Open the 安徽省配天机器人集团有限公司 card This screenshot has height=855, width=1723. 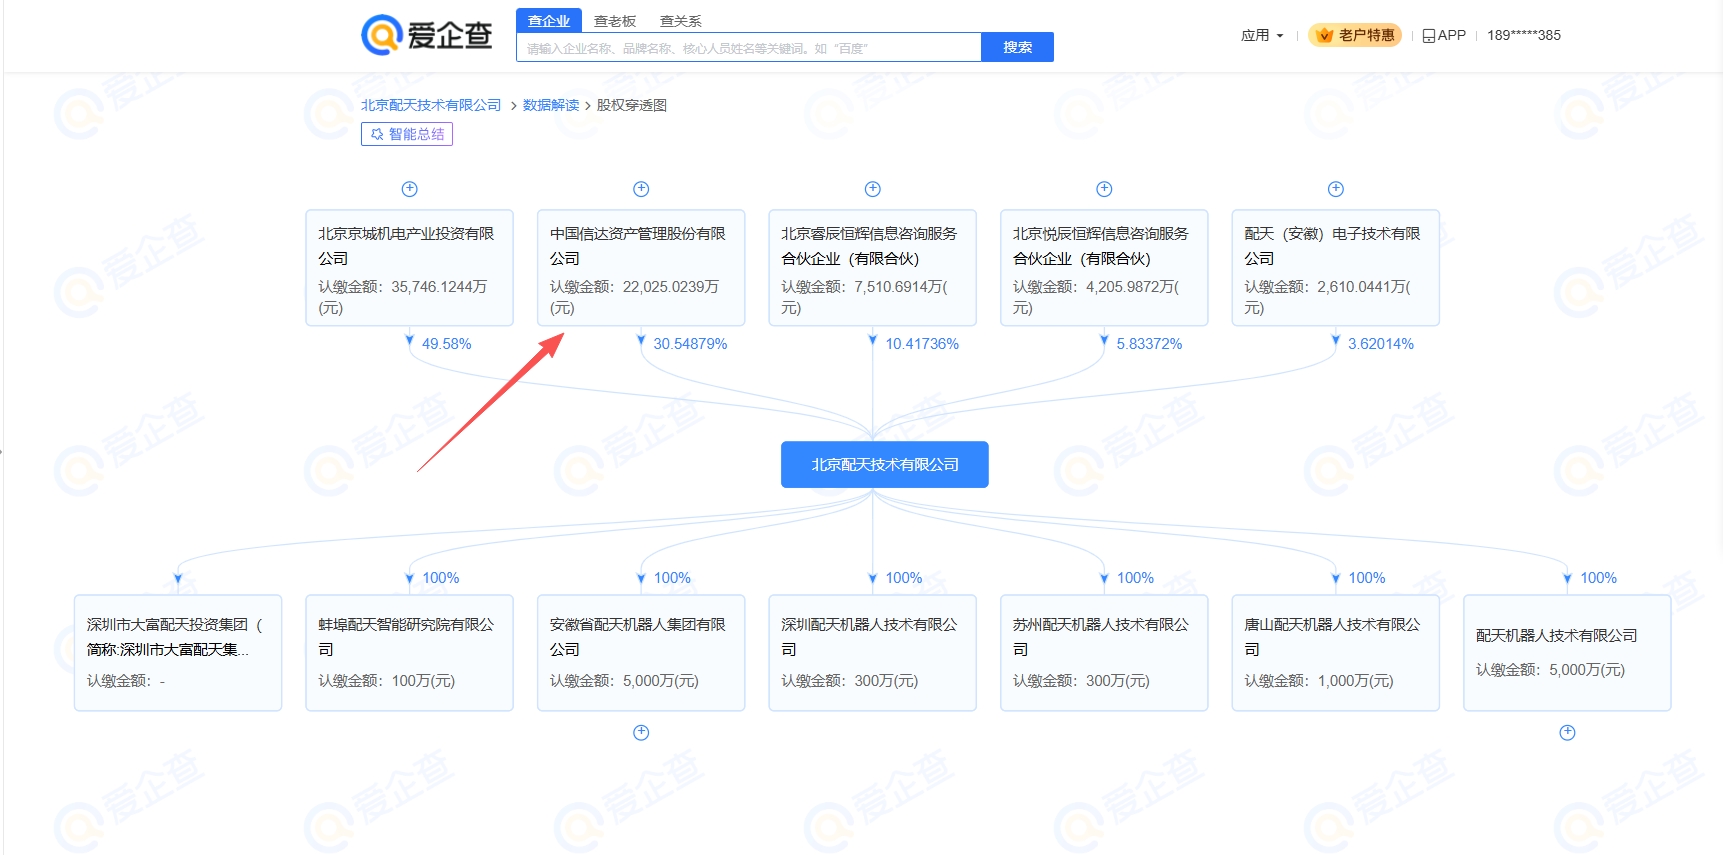pos(641,653)
